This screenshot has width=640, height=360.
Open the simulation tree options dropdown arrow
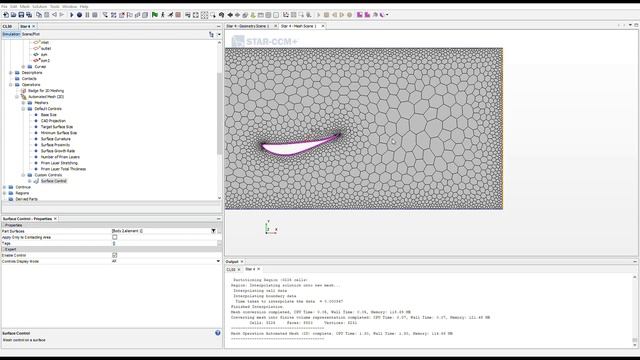click(x=219, y=35)
